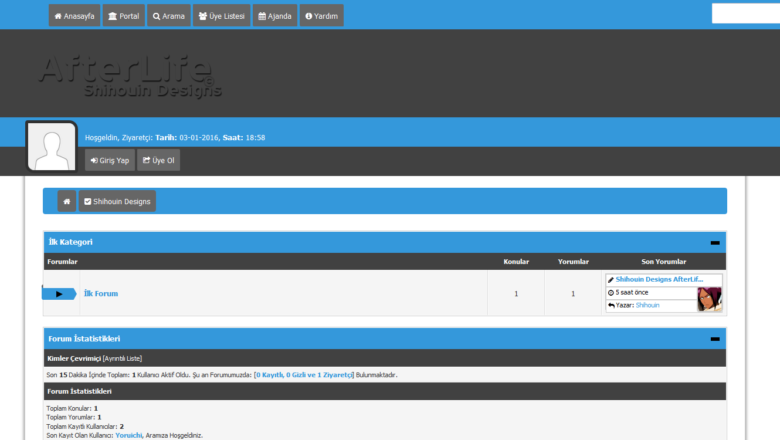Open the last poster's avatar thumbnail
780x440 pixels.
pyautogui.click(x=709, y=299)
